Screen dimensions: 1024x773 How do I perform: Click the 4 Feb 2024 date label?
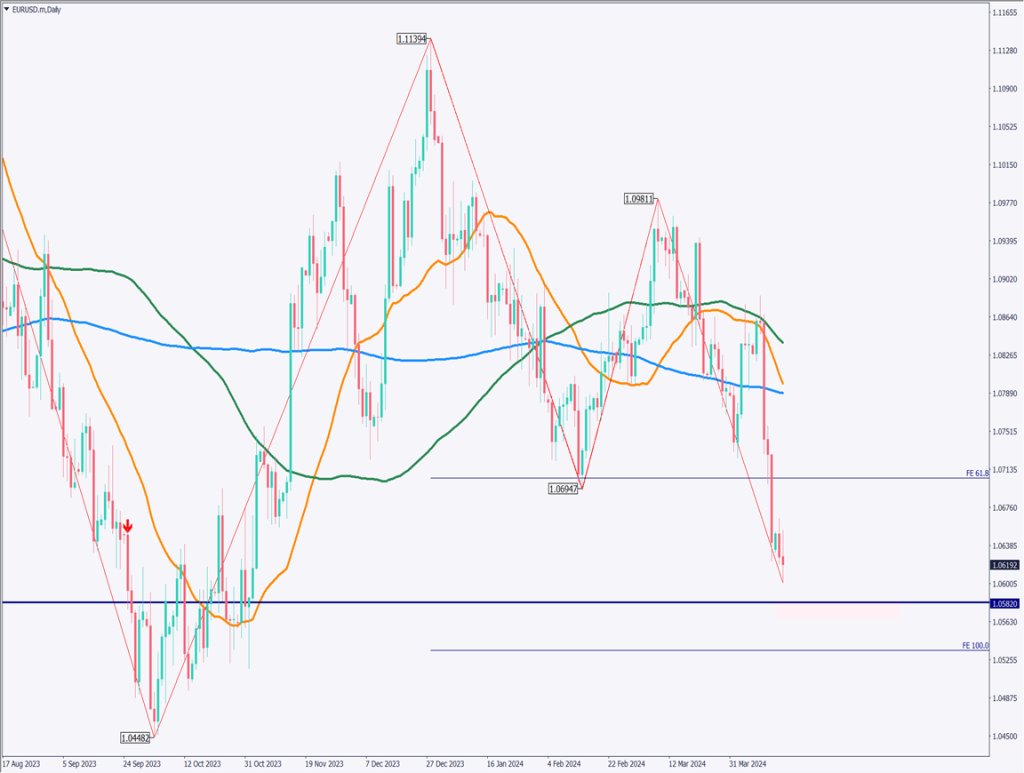point(567,762)
